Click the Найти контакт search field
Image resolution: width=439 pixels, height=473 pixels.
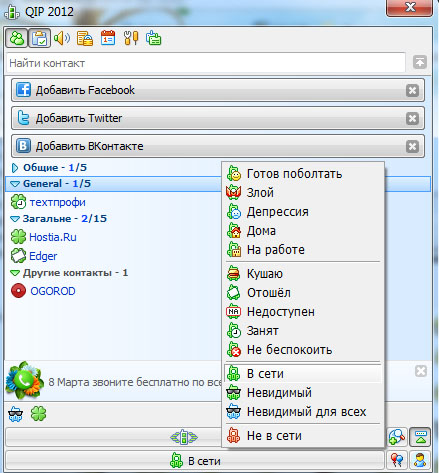tap(206, 63)
